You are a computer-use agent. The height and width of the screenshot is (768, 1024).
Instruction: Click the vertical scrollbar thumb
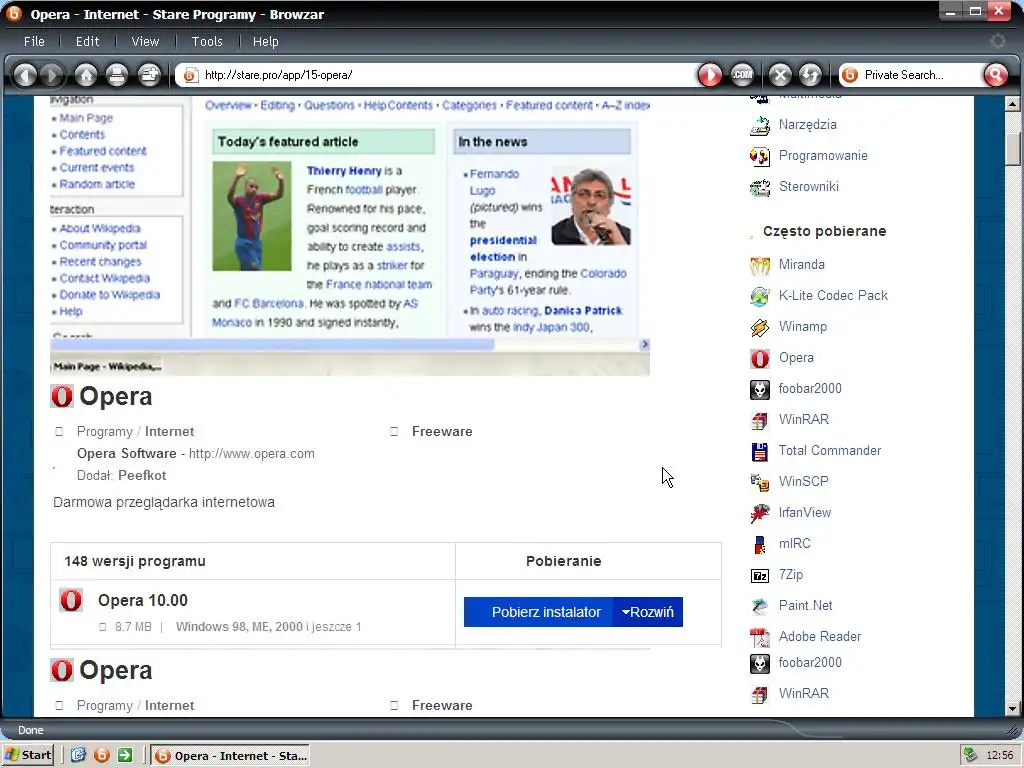(x=1012, y=150)
